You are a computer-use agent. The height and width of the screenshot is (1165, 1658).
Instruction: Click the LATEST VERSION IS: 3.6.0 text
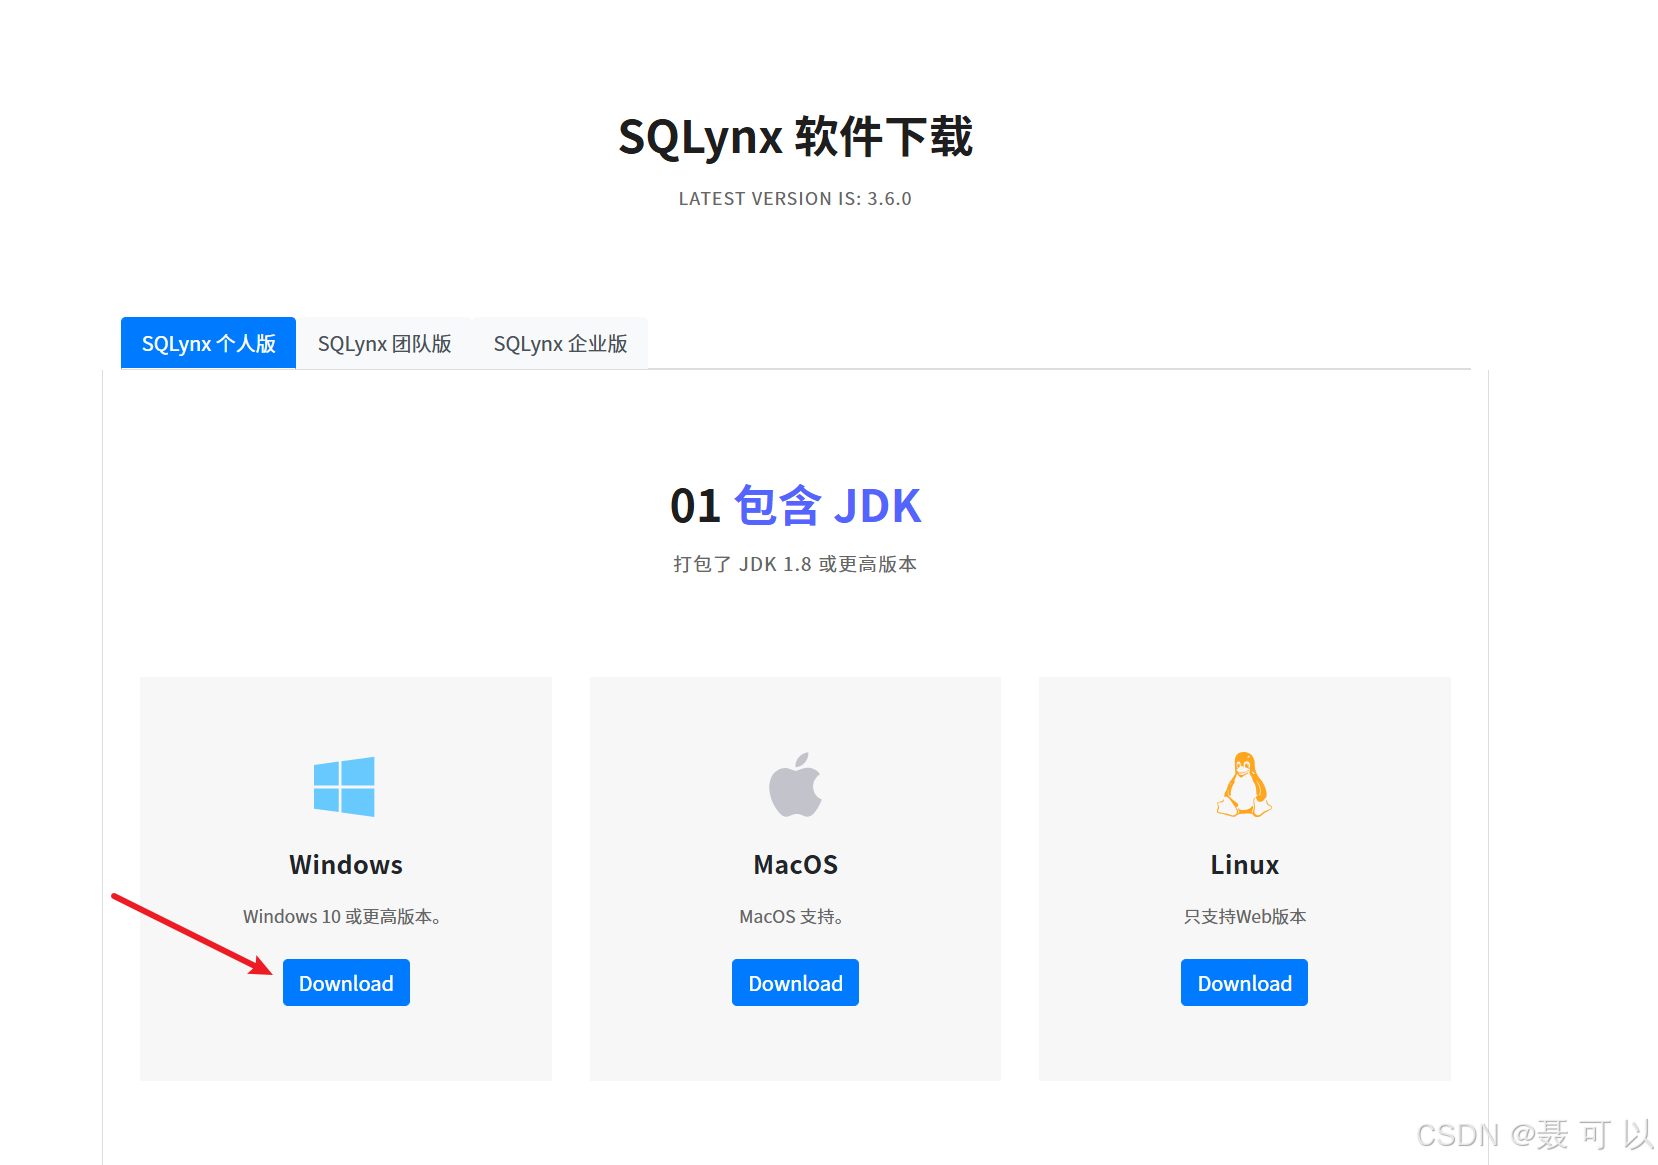coord(795,199)
